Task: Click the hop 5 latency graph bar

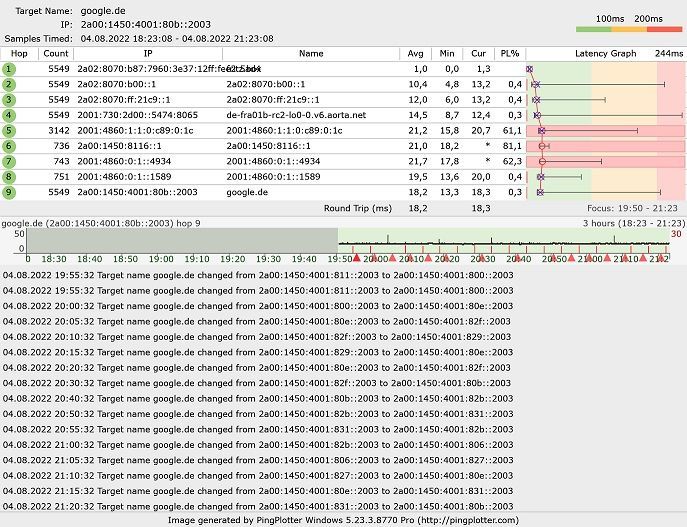Action: [x=606, y=131]
